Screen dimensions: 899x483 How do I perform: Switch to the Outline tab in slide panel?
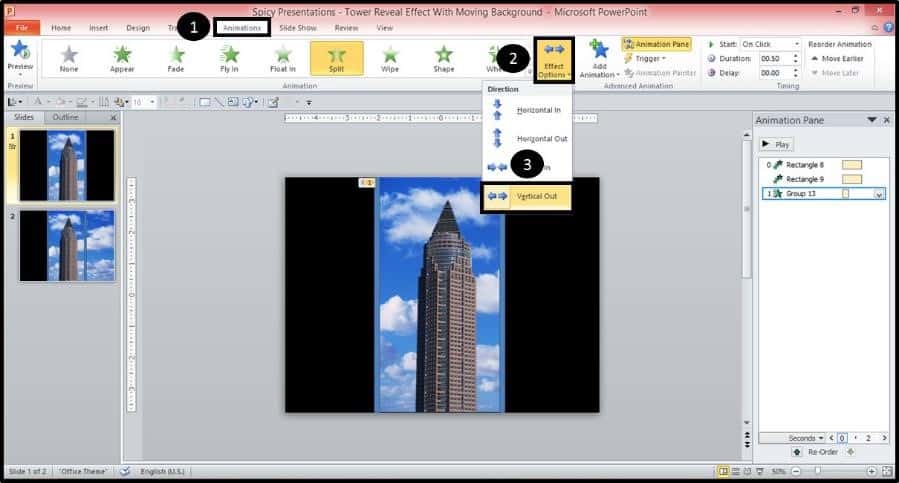(65, 117)
